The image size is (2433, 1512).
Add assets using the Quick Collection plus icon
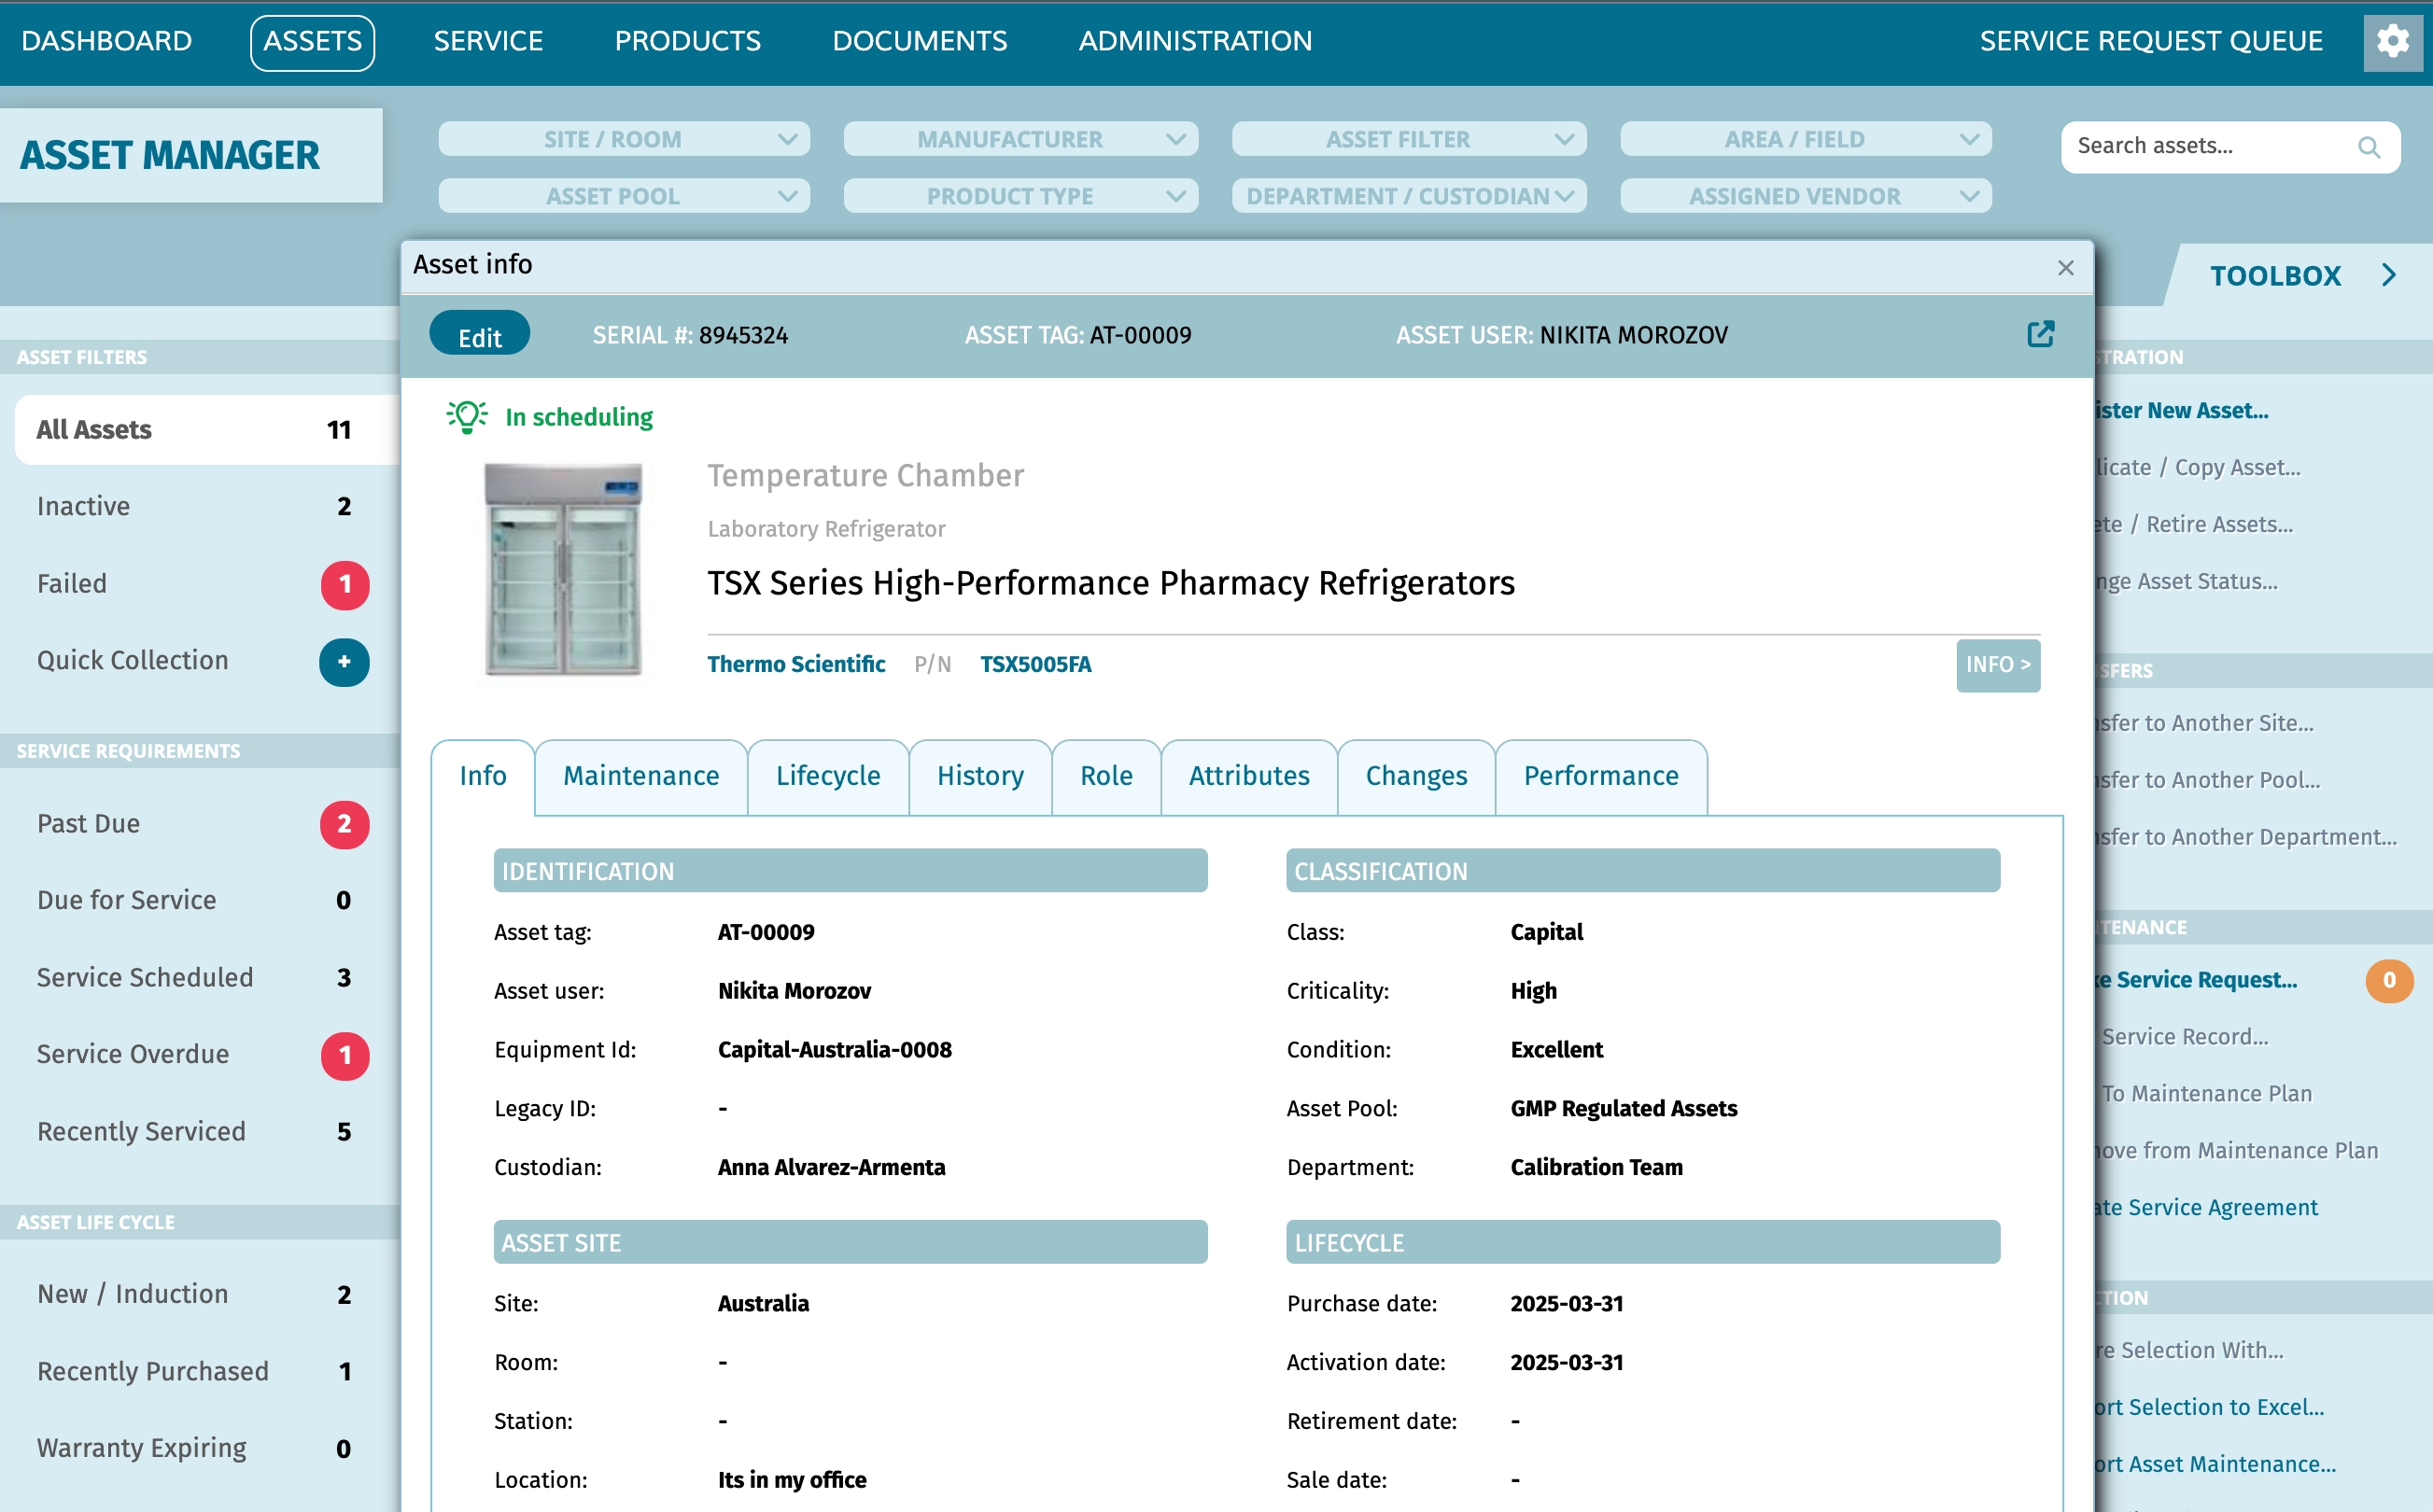point(344,662)
